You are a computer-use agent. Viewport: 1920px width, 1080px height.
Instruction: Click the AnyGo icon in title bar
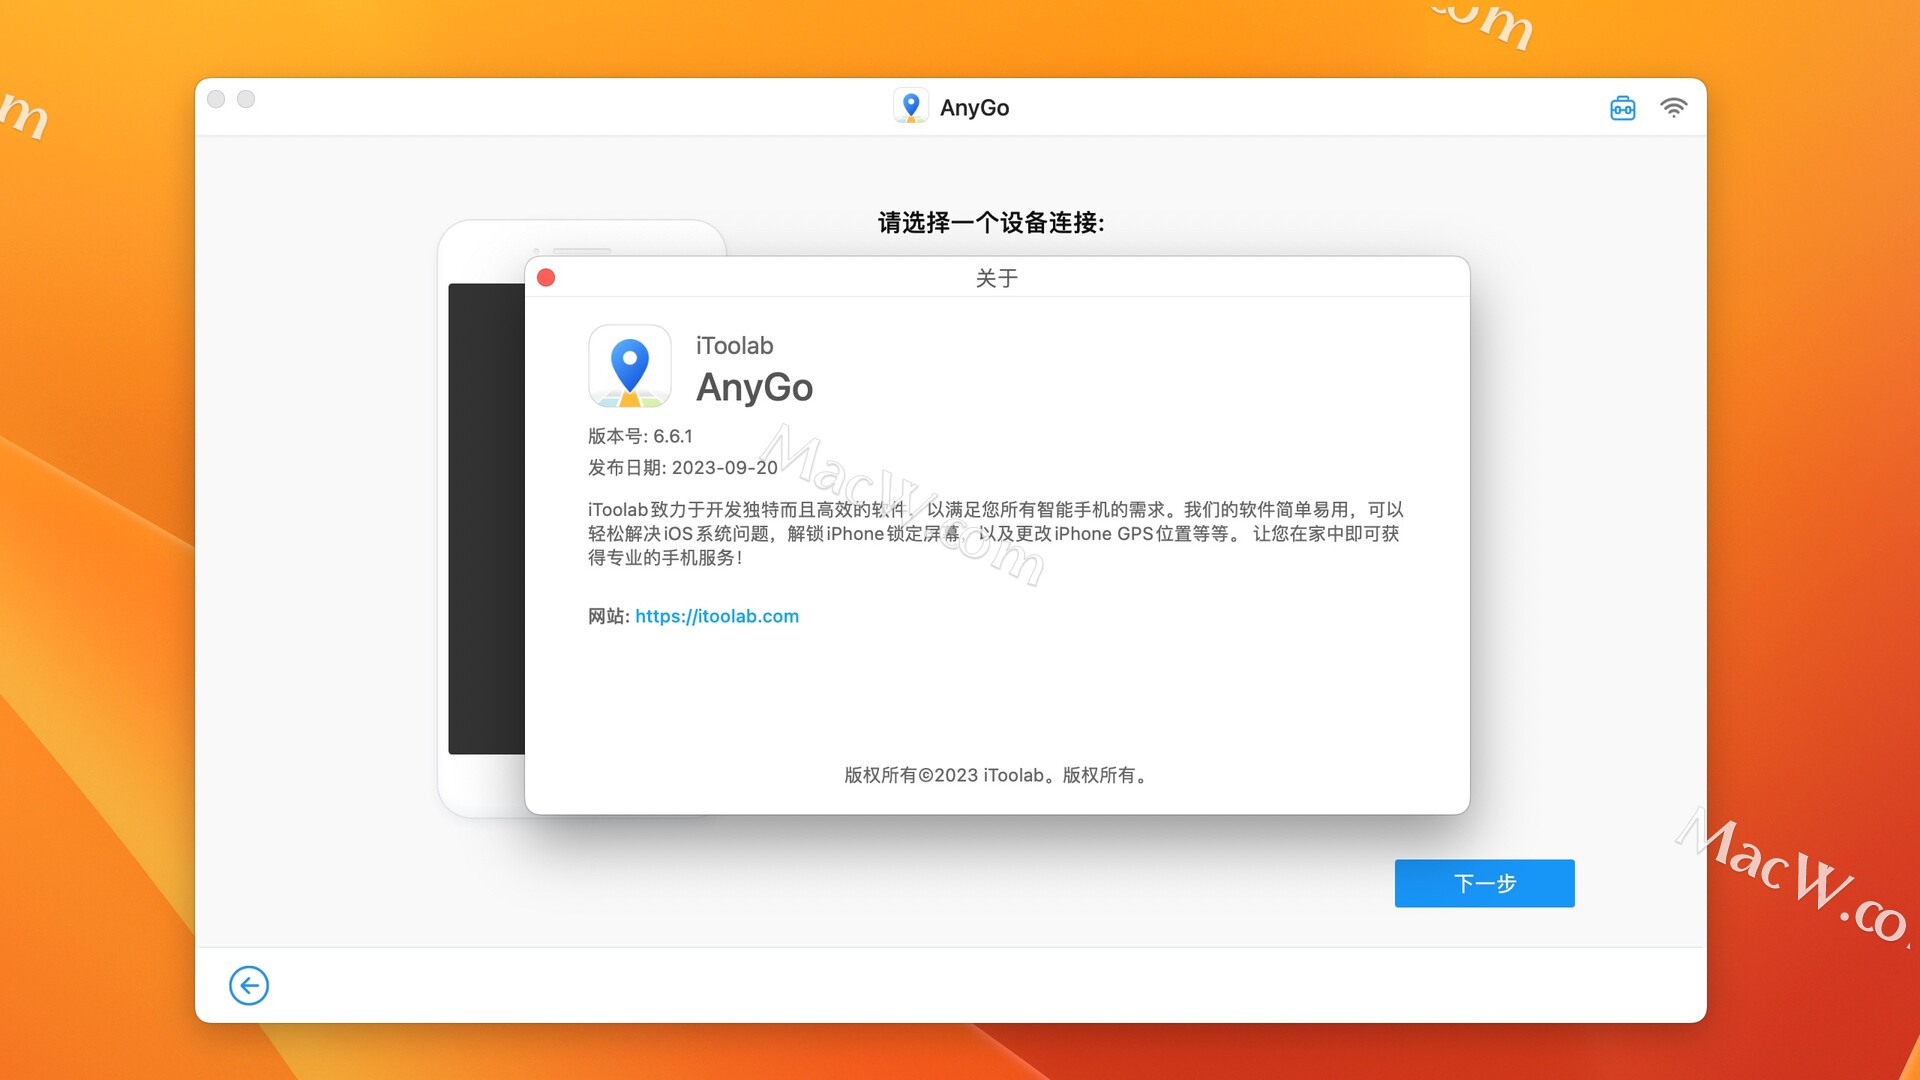[910, 107]
